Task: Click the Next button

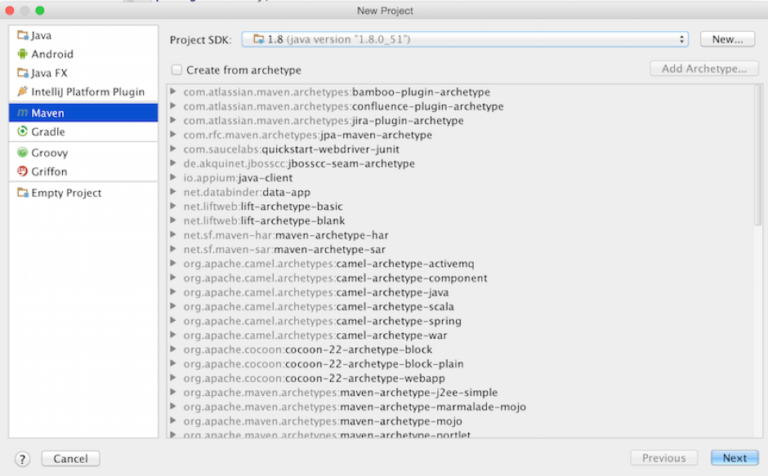Action: click(734, 458)
